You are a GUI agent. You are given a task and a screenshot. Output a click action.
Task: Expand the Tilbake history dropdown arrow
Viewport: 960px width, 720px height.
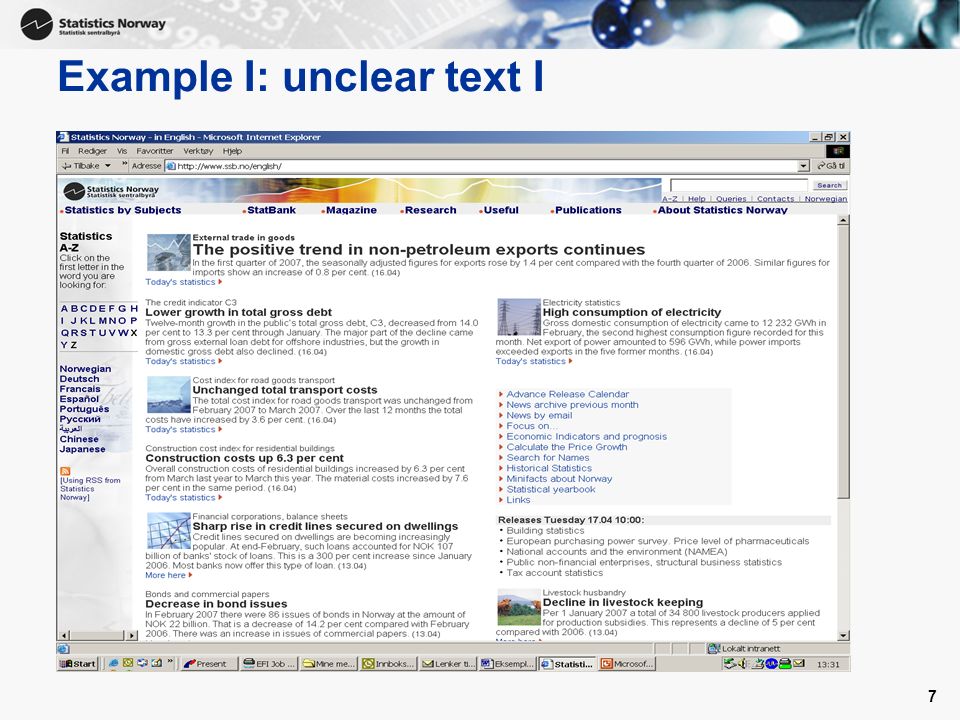(108, 166)
